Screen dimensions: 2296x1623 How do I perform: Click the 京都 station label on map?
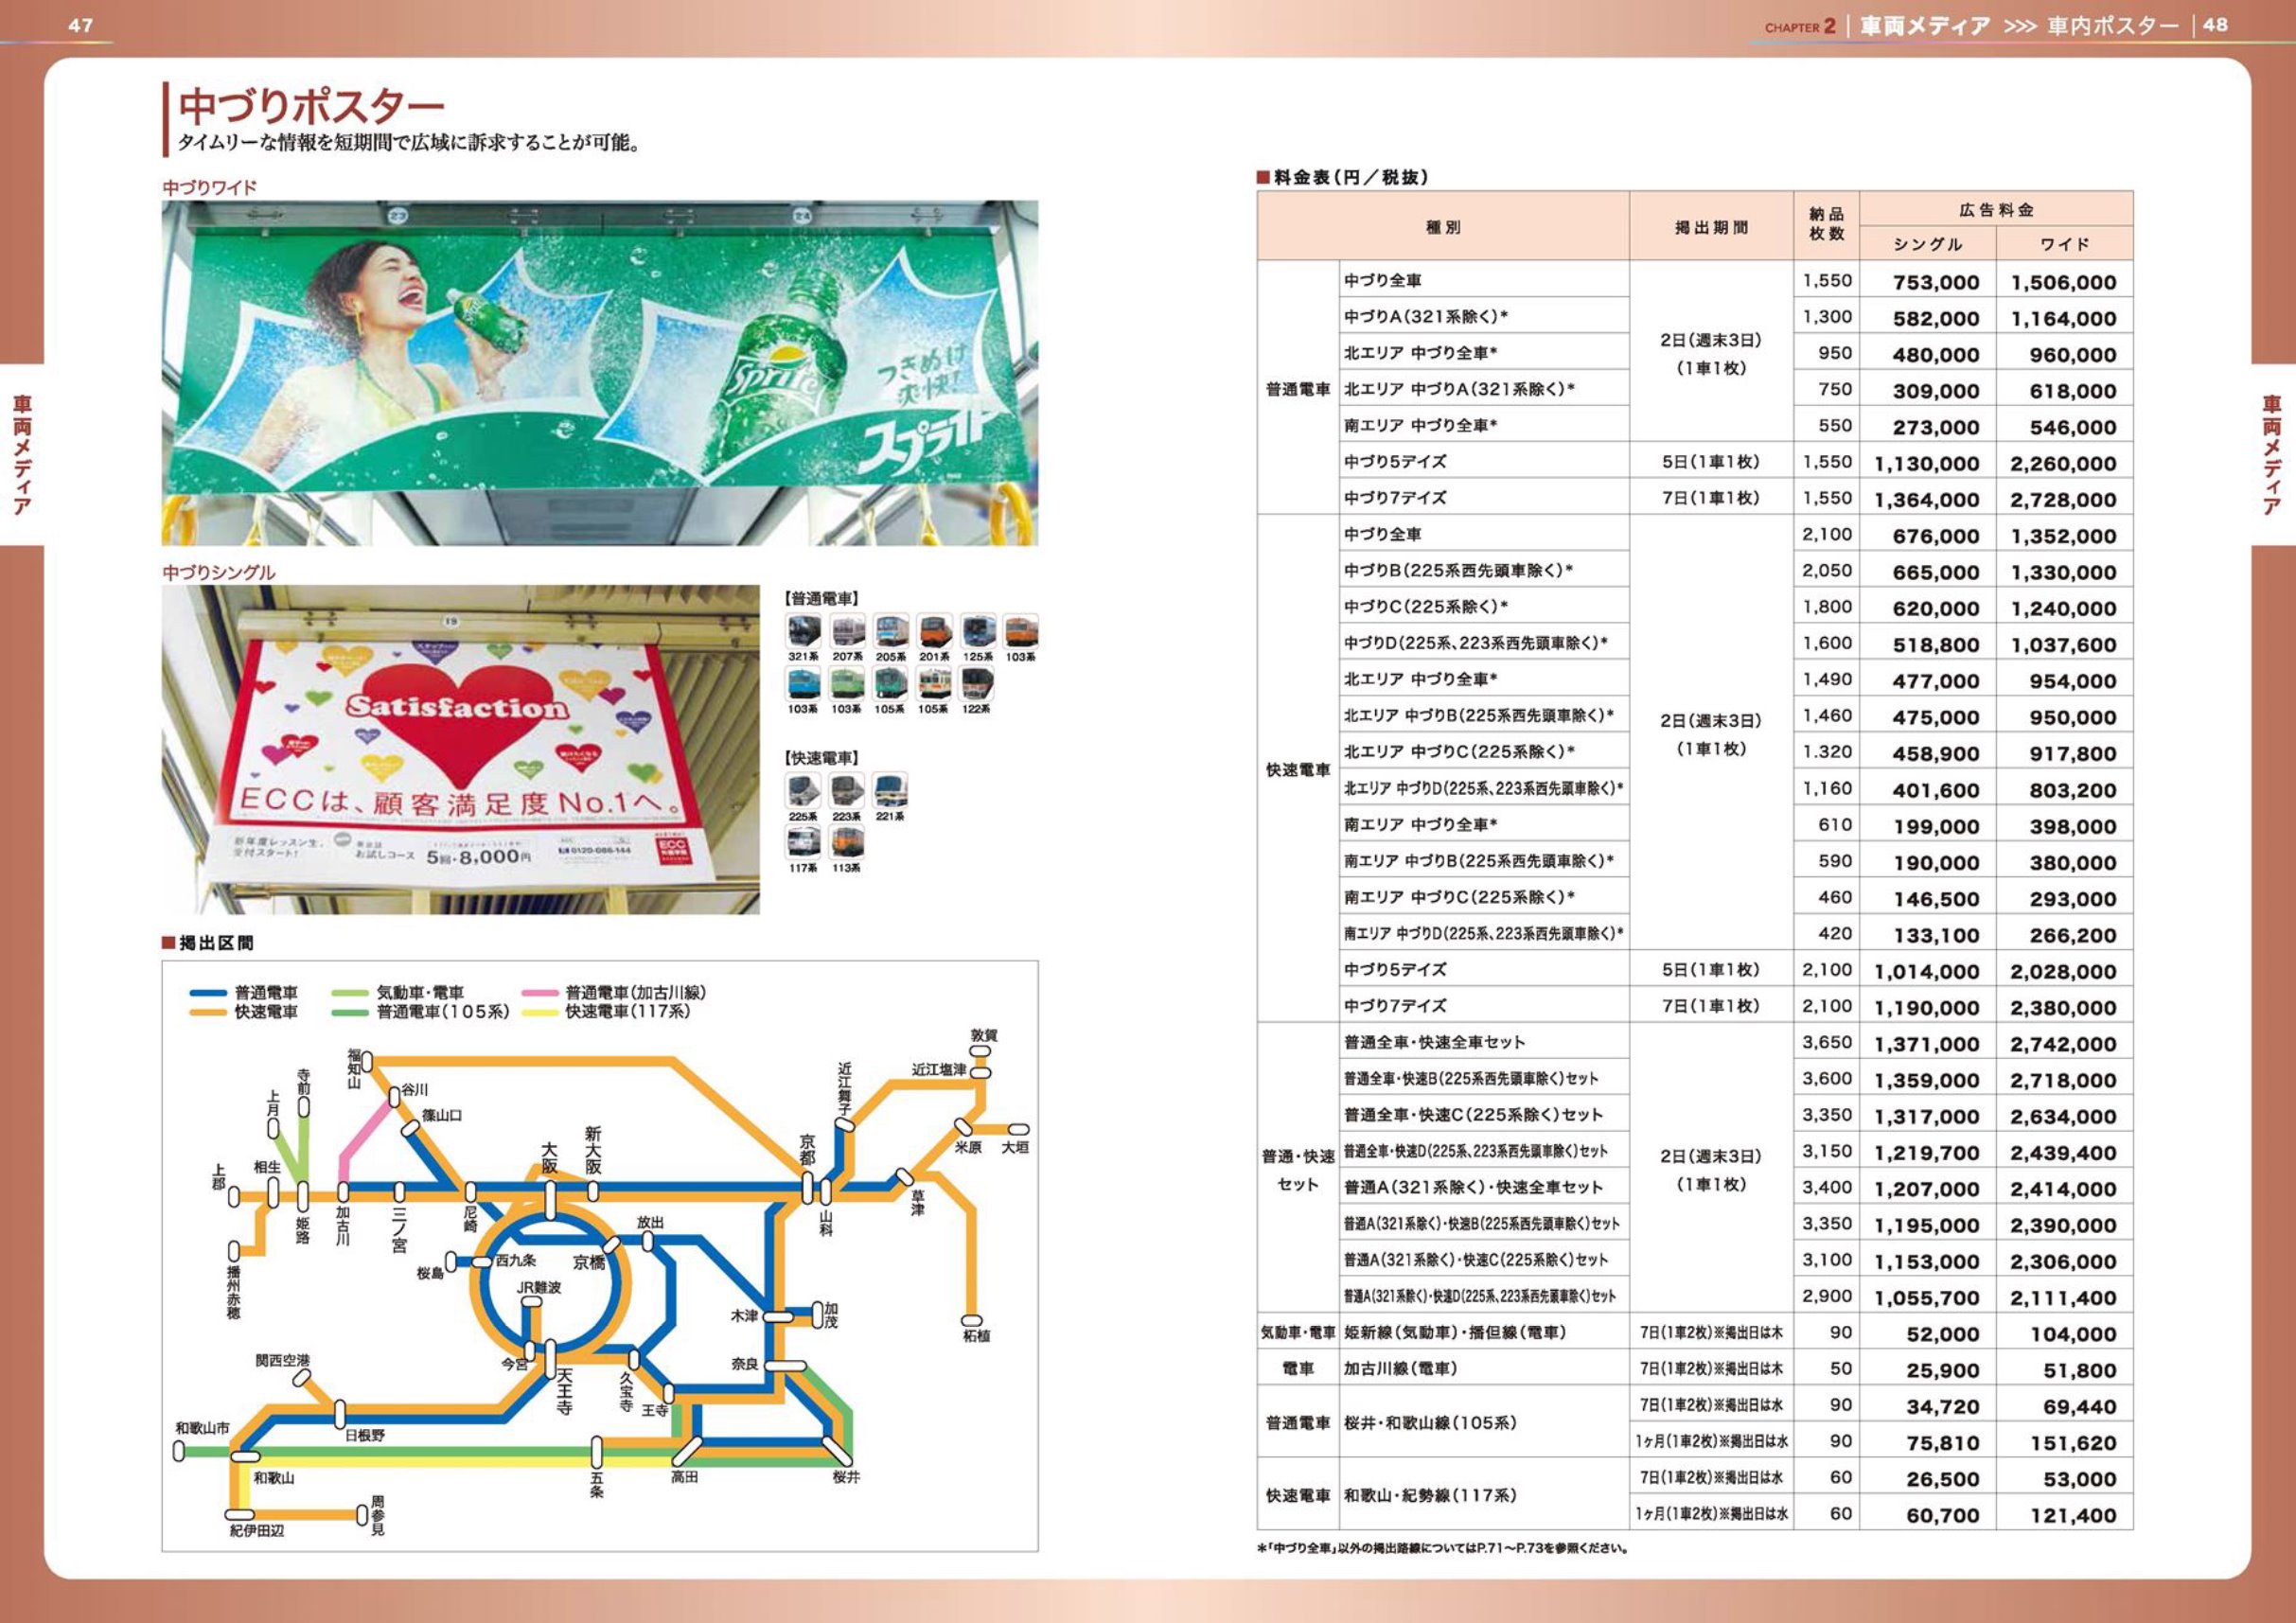coord(807,1149)
